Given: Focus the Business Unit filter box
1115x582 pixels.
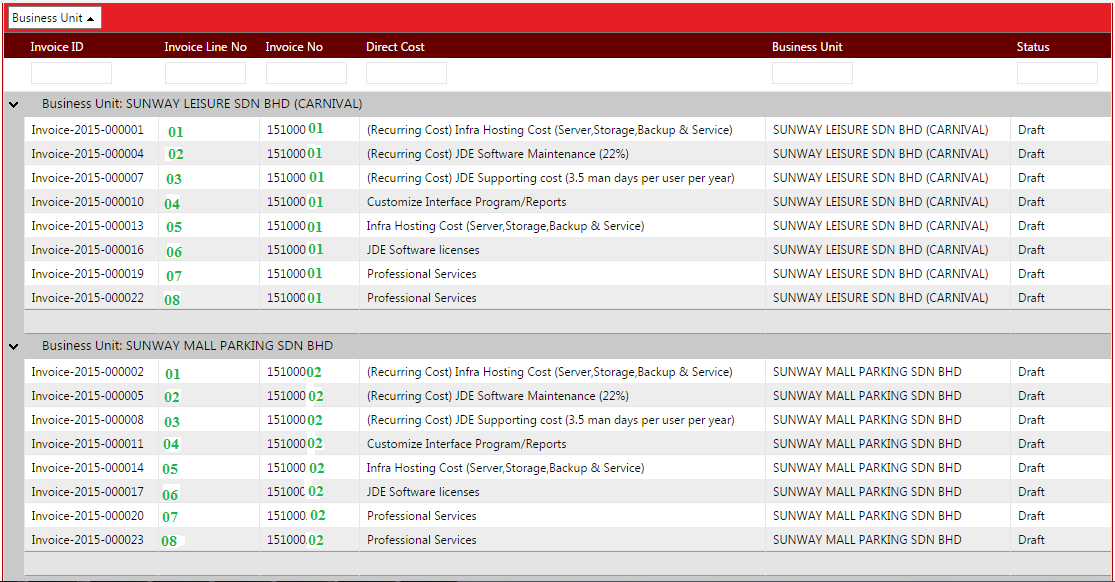Looking at the screenshot, I should tap(812, 73).
